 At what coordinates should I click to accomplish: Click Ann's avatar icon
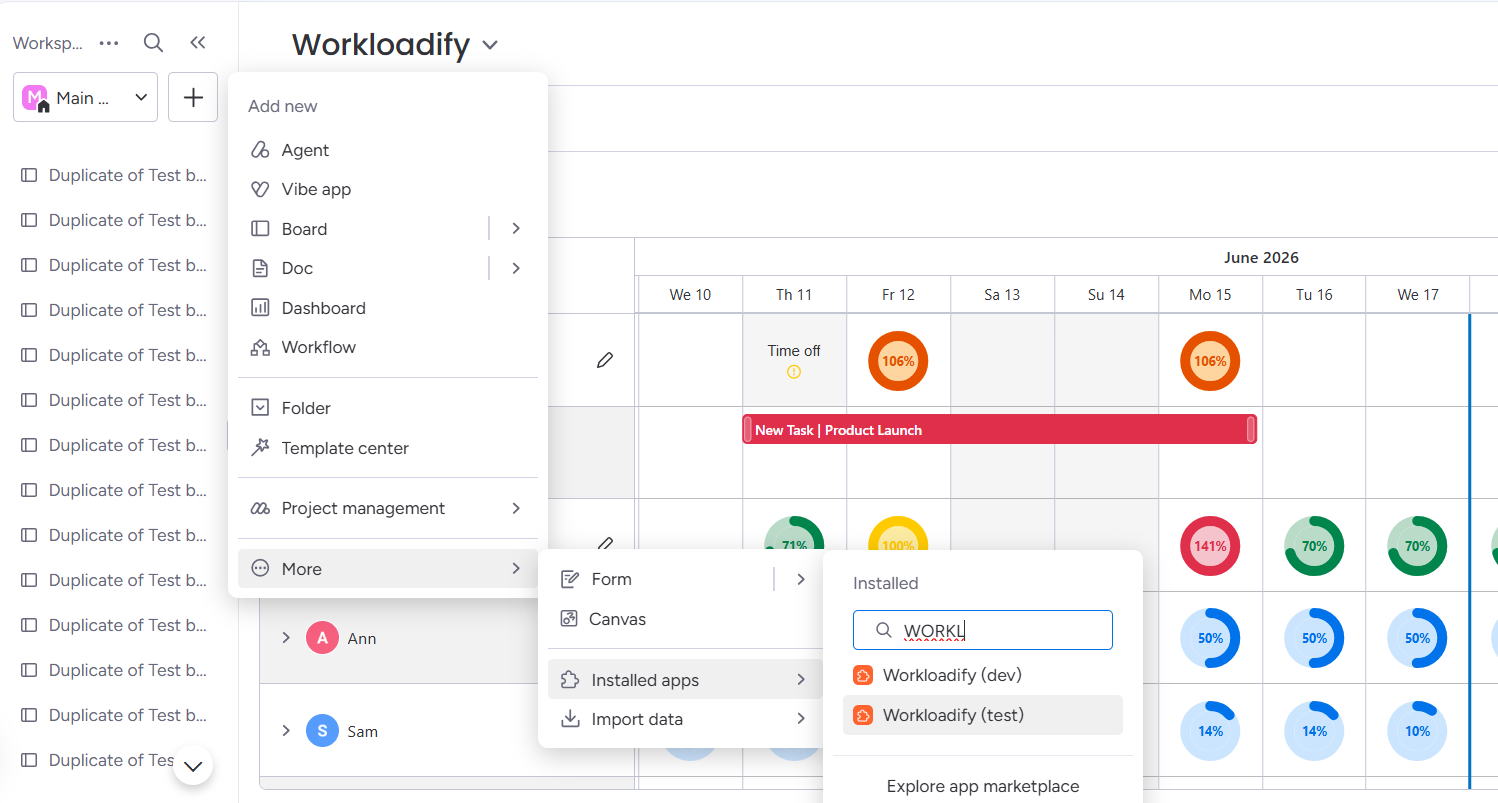coord(322,638)
